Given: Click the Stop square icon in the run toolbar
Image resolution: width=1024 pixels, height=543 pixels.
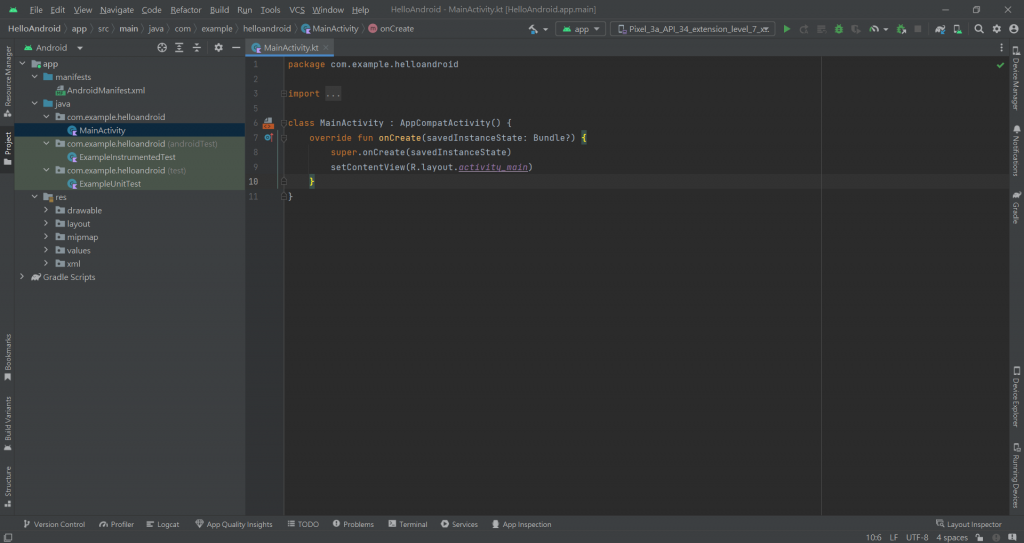Looking at the screenshot, I should [918, 29].
